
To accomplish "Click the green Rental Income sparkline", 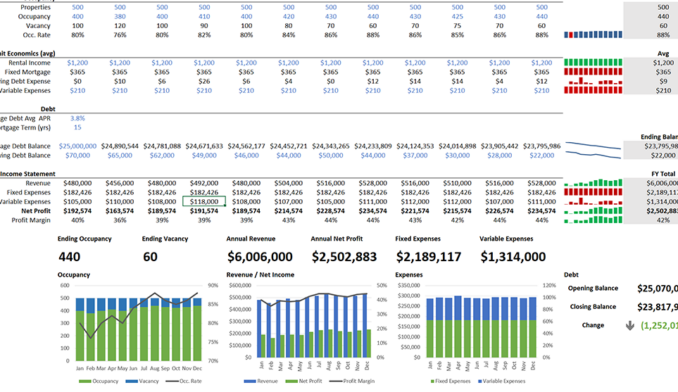I will click(x=593, y=63).
